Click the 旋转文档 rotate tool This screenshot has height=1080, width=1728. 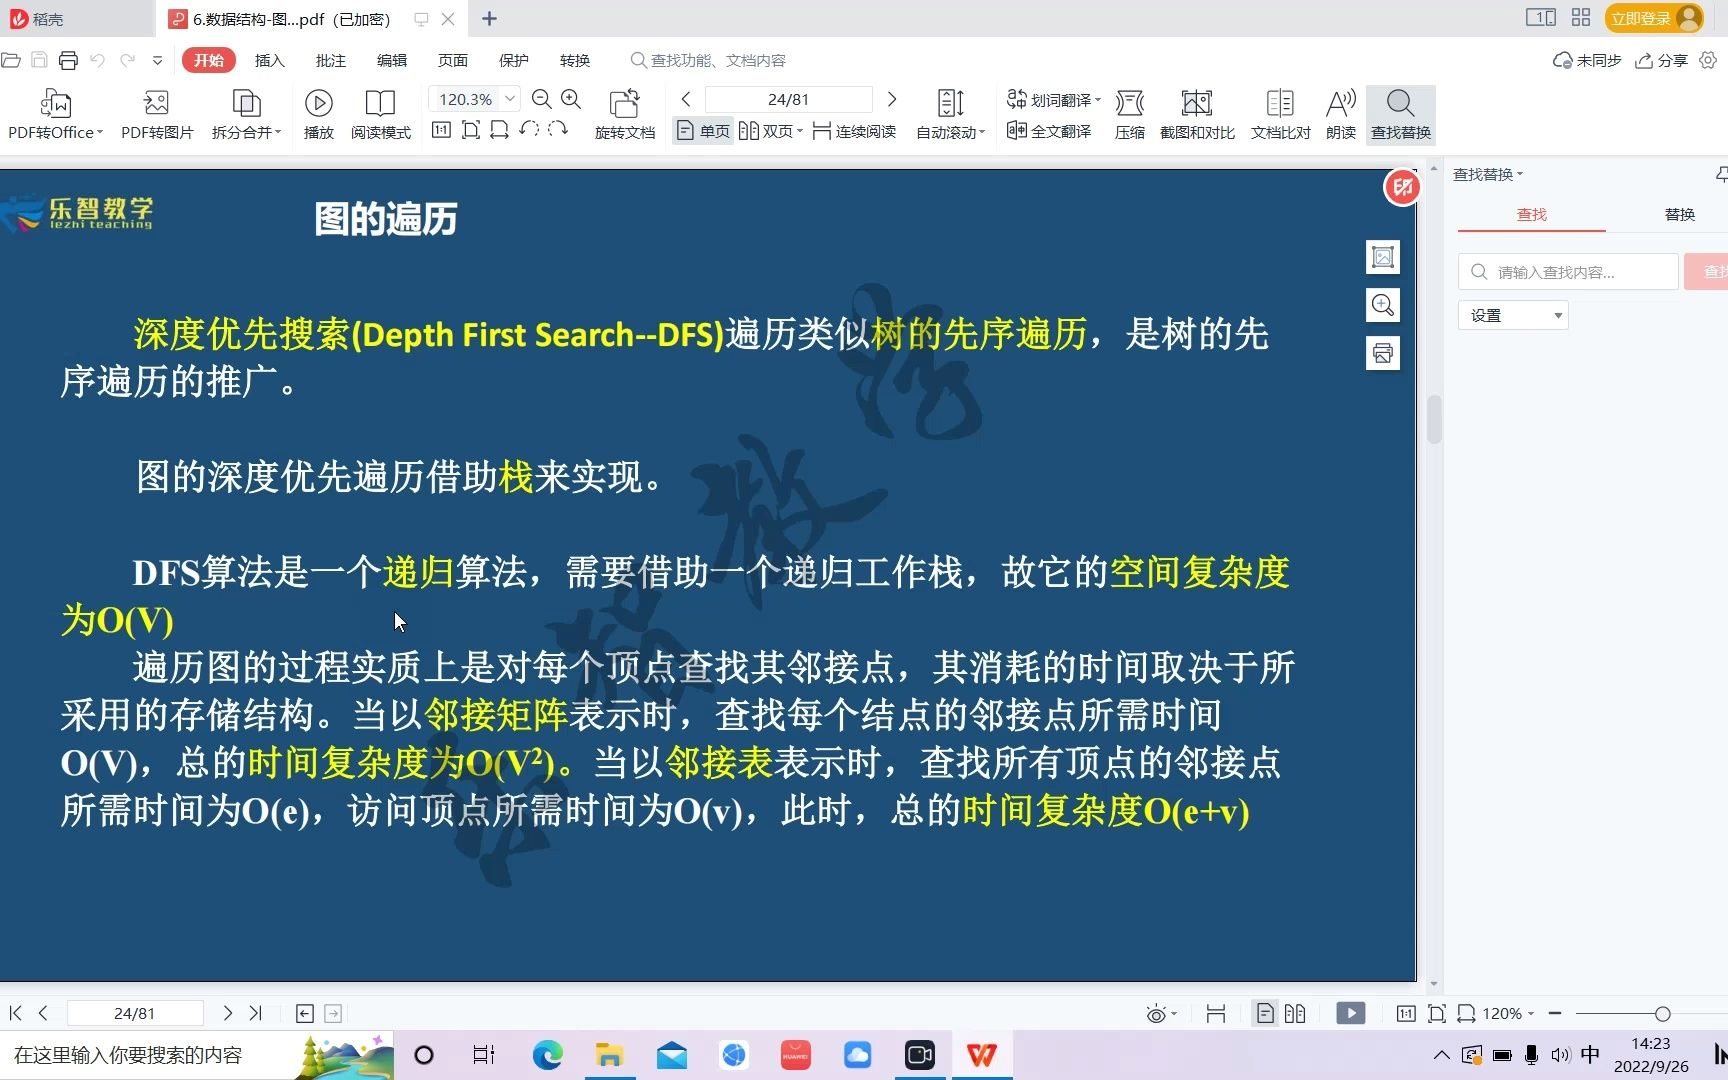point(624,113)
